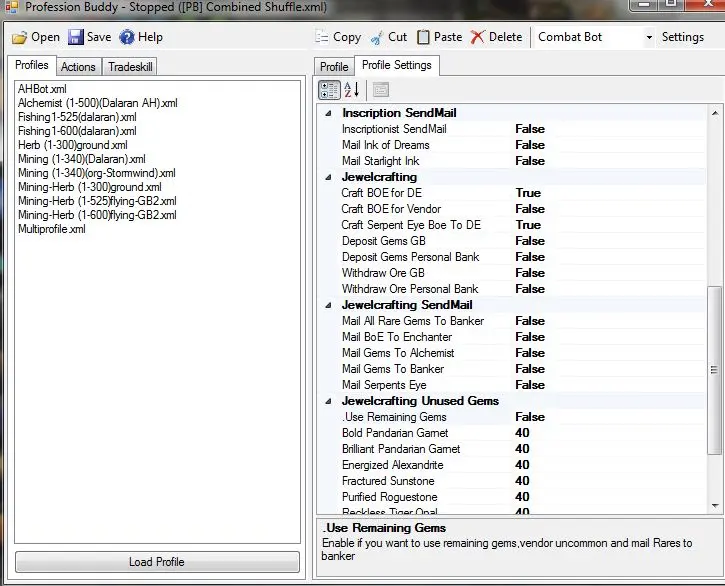Select the Craft BOE for DE value
725x586 pixels.
[x=528, y=193]
